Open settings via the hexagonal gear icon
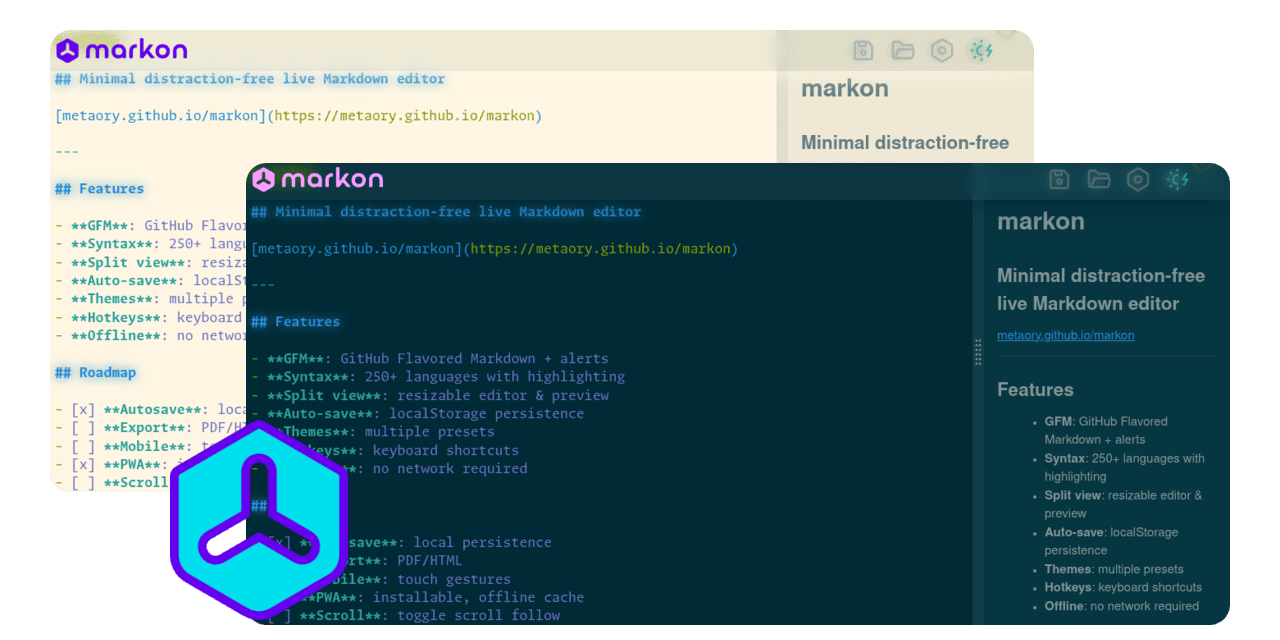 pyautogui.click(x=1137, y=180)
